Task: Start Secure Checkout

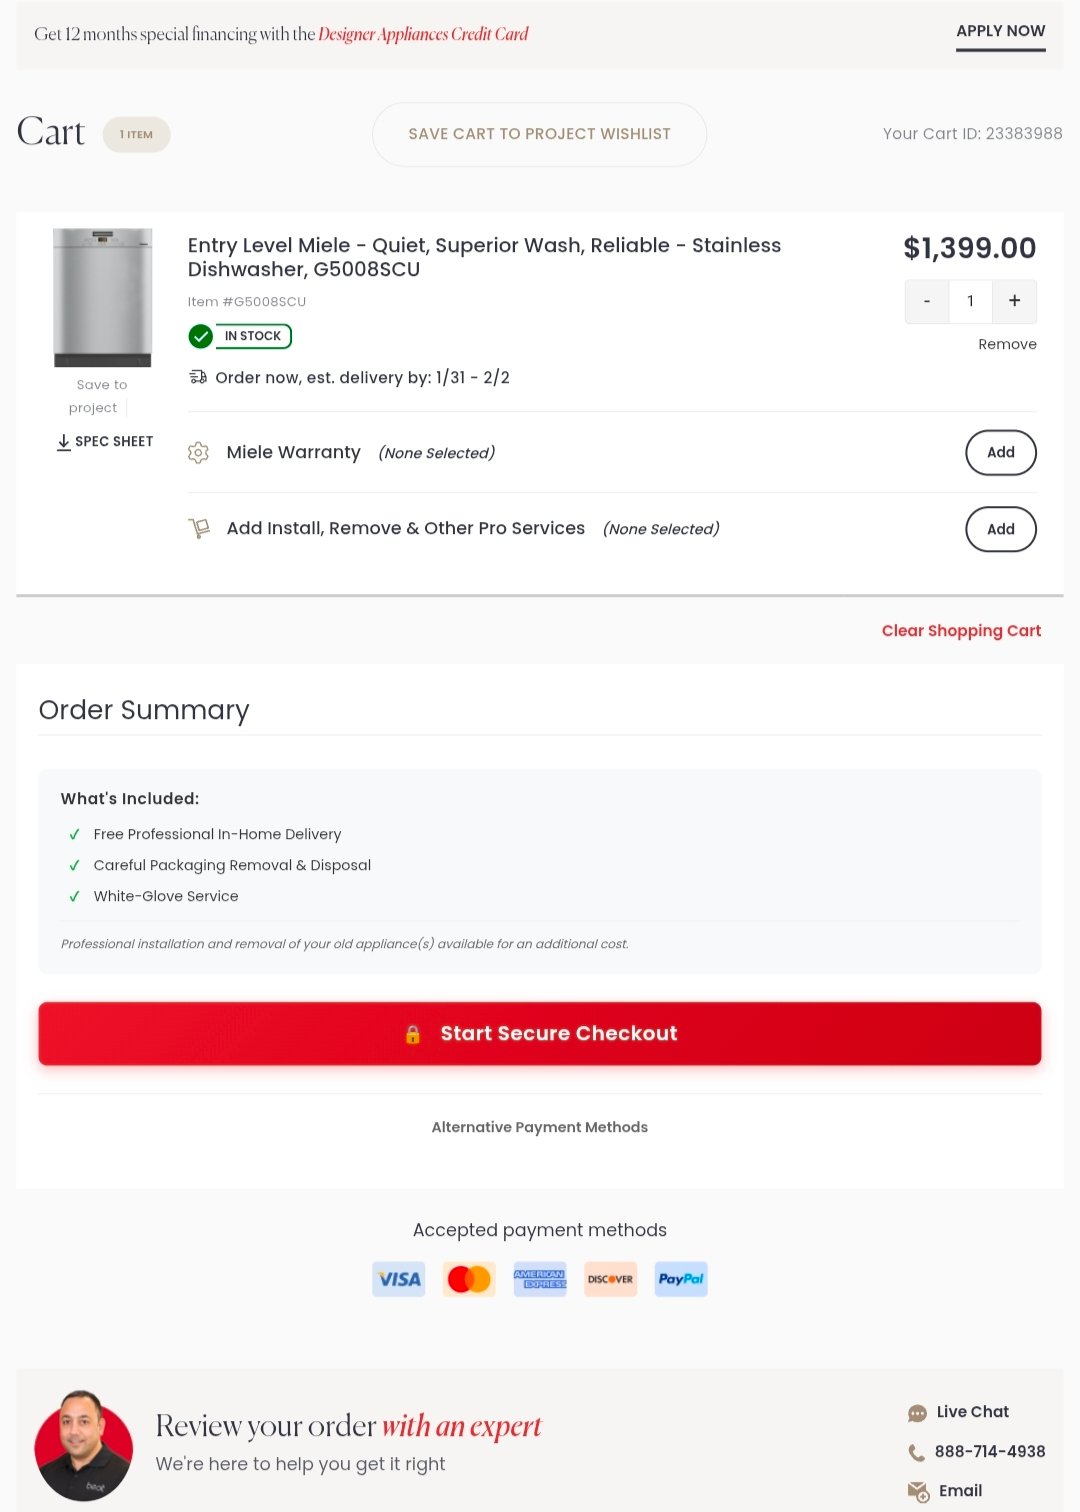Action: [x=540, y=1034]
